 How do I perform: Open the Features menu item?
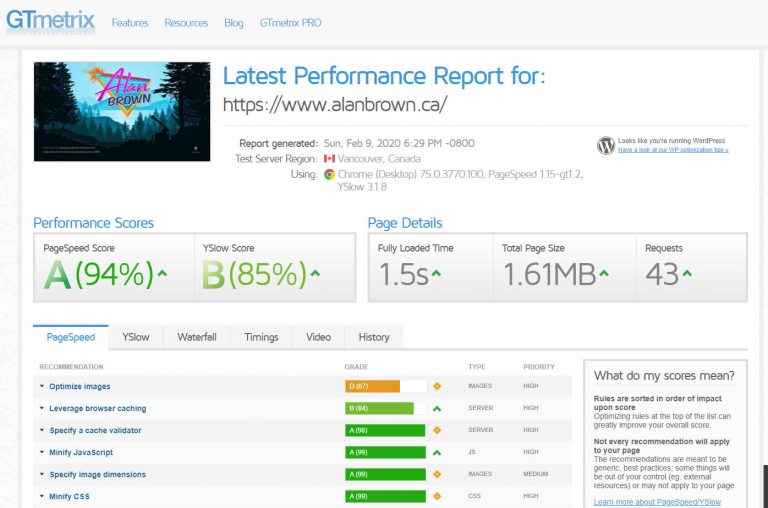point(130,23)
